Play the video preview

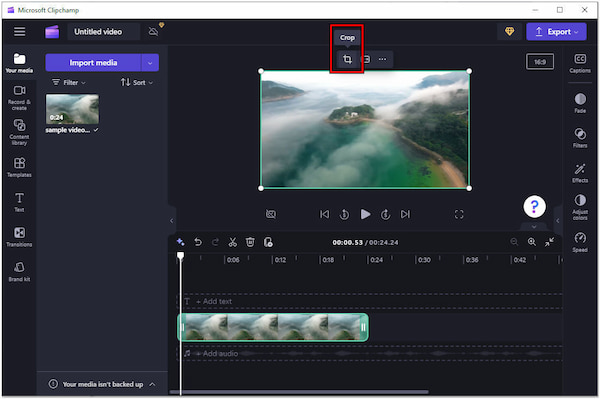tap(365, 214)
